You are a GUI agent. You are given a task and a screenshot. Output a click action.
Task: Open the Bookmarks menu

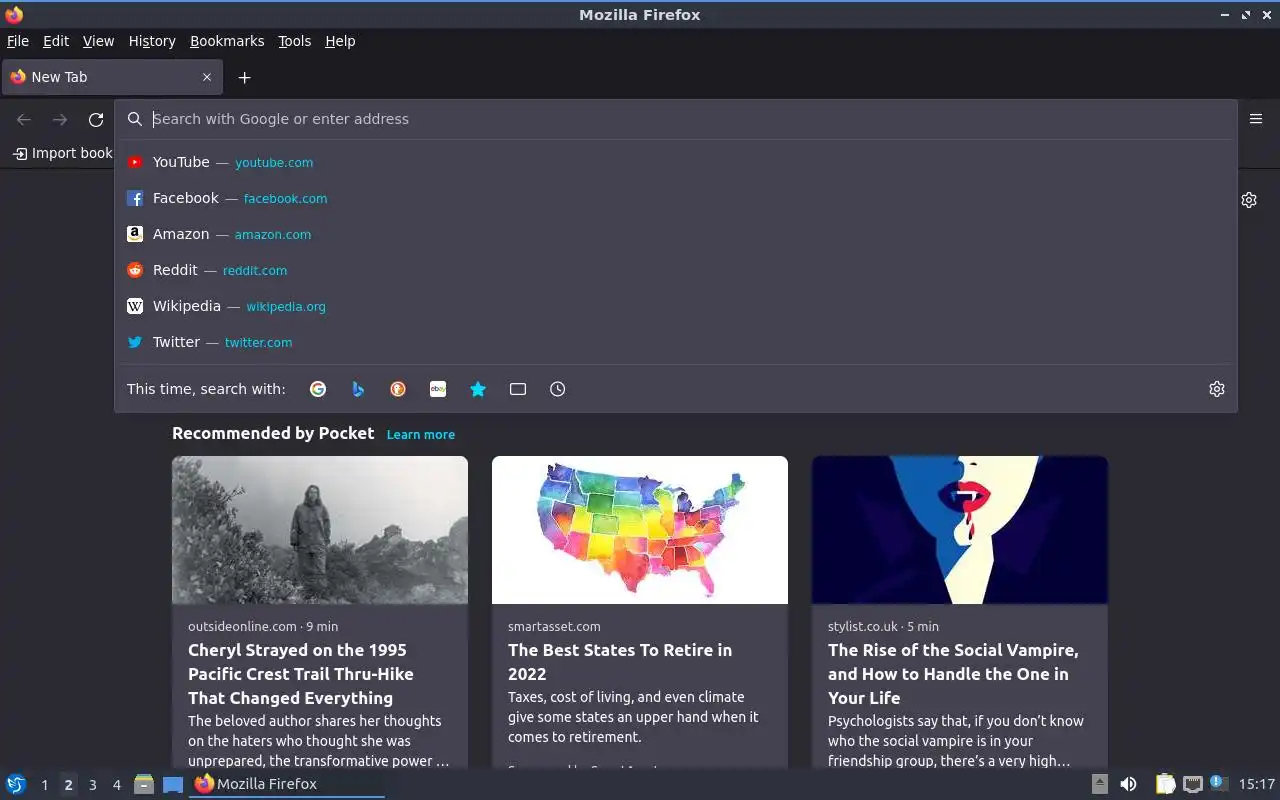click(227, 41)
